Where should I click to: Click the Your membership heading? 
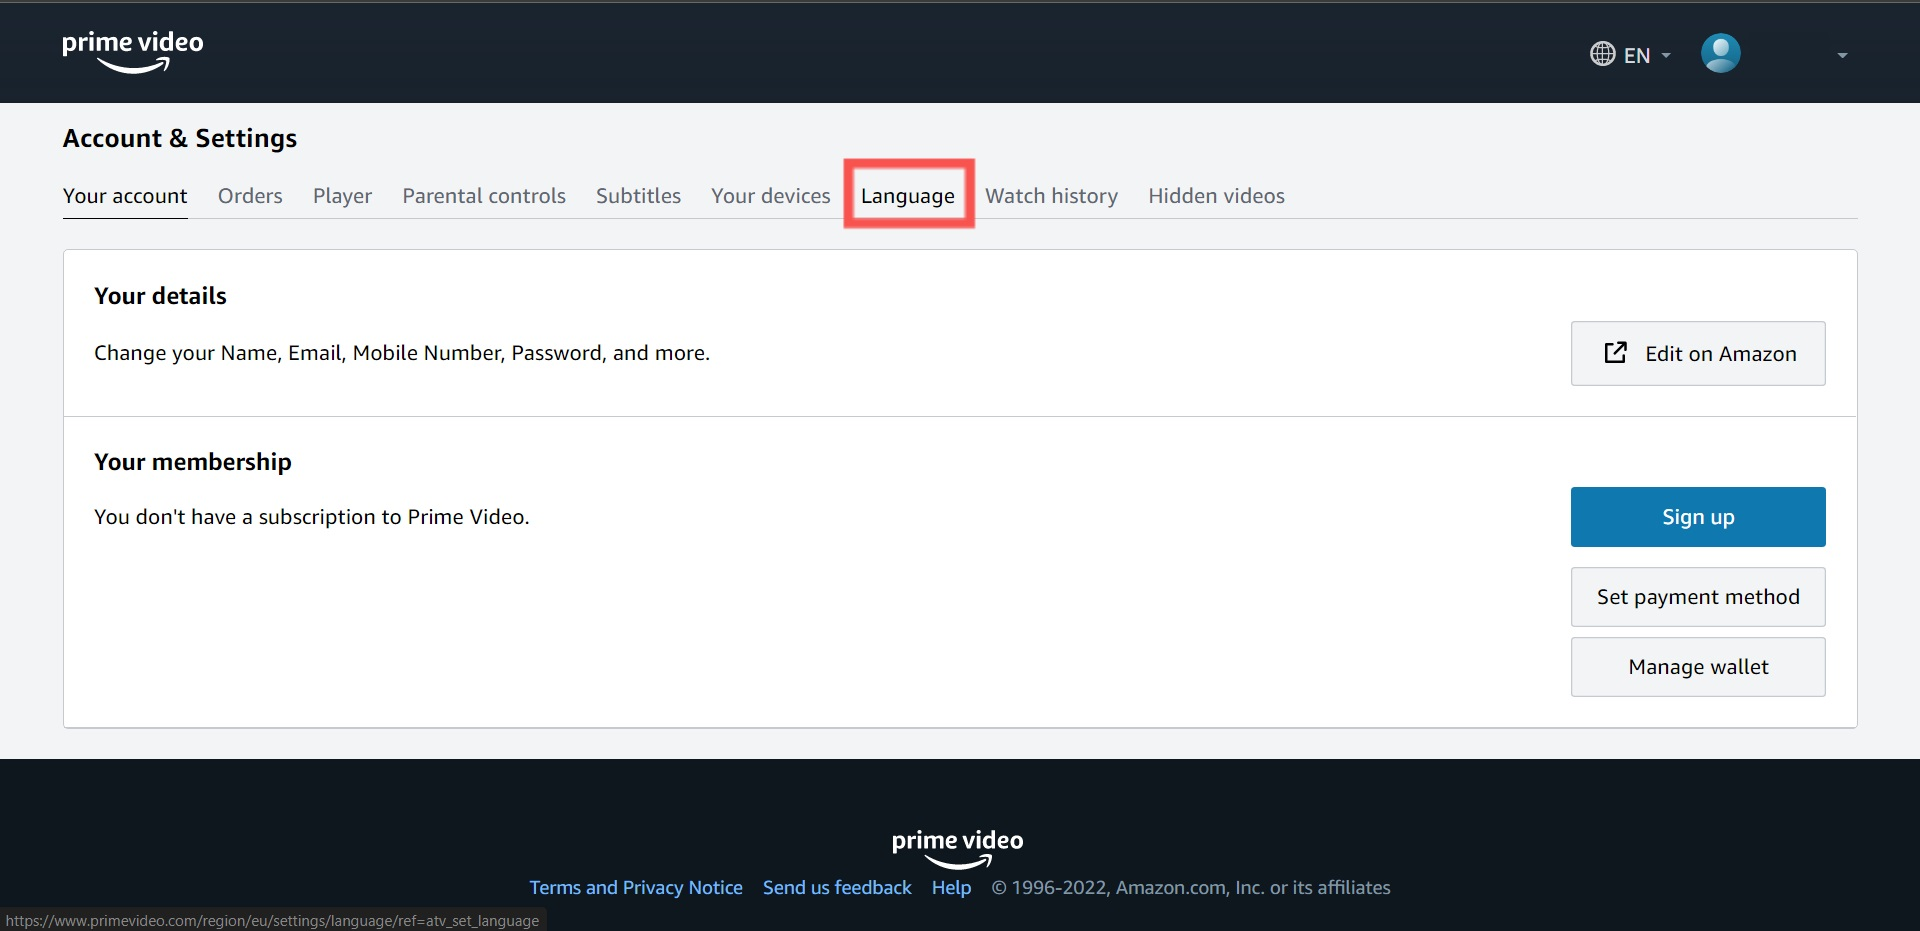coord(193,462)
